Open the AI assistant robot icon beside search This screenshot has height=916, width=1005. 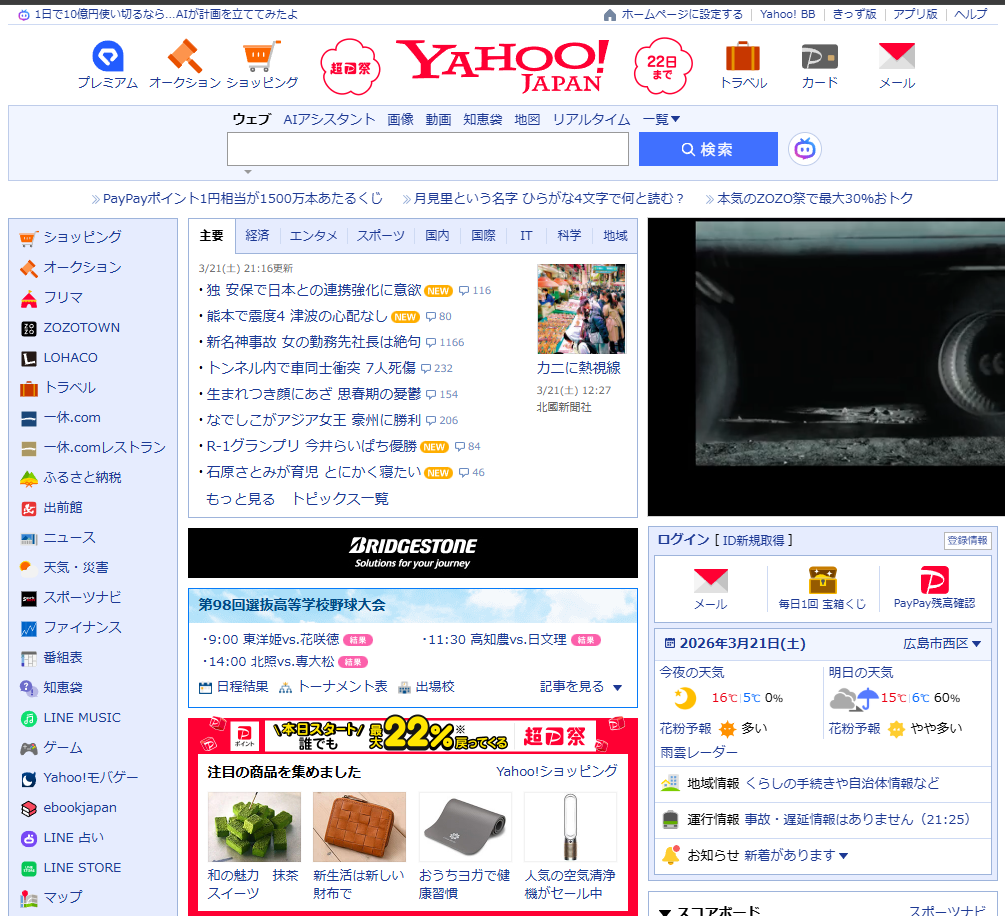coord(804,149)
